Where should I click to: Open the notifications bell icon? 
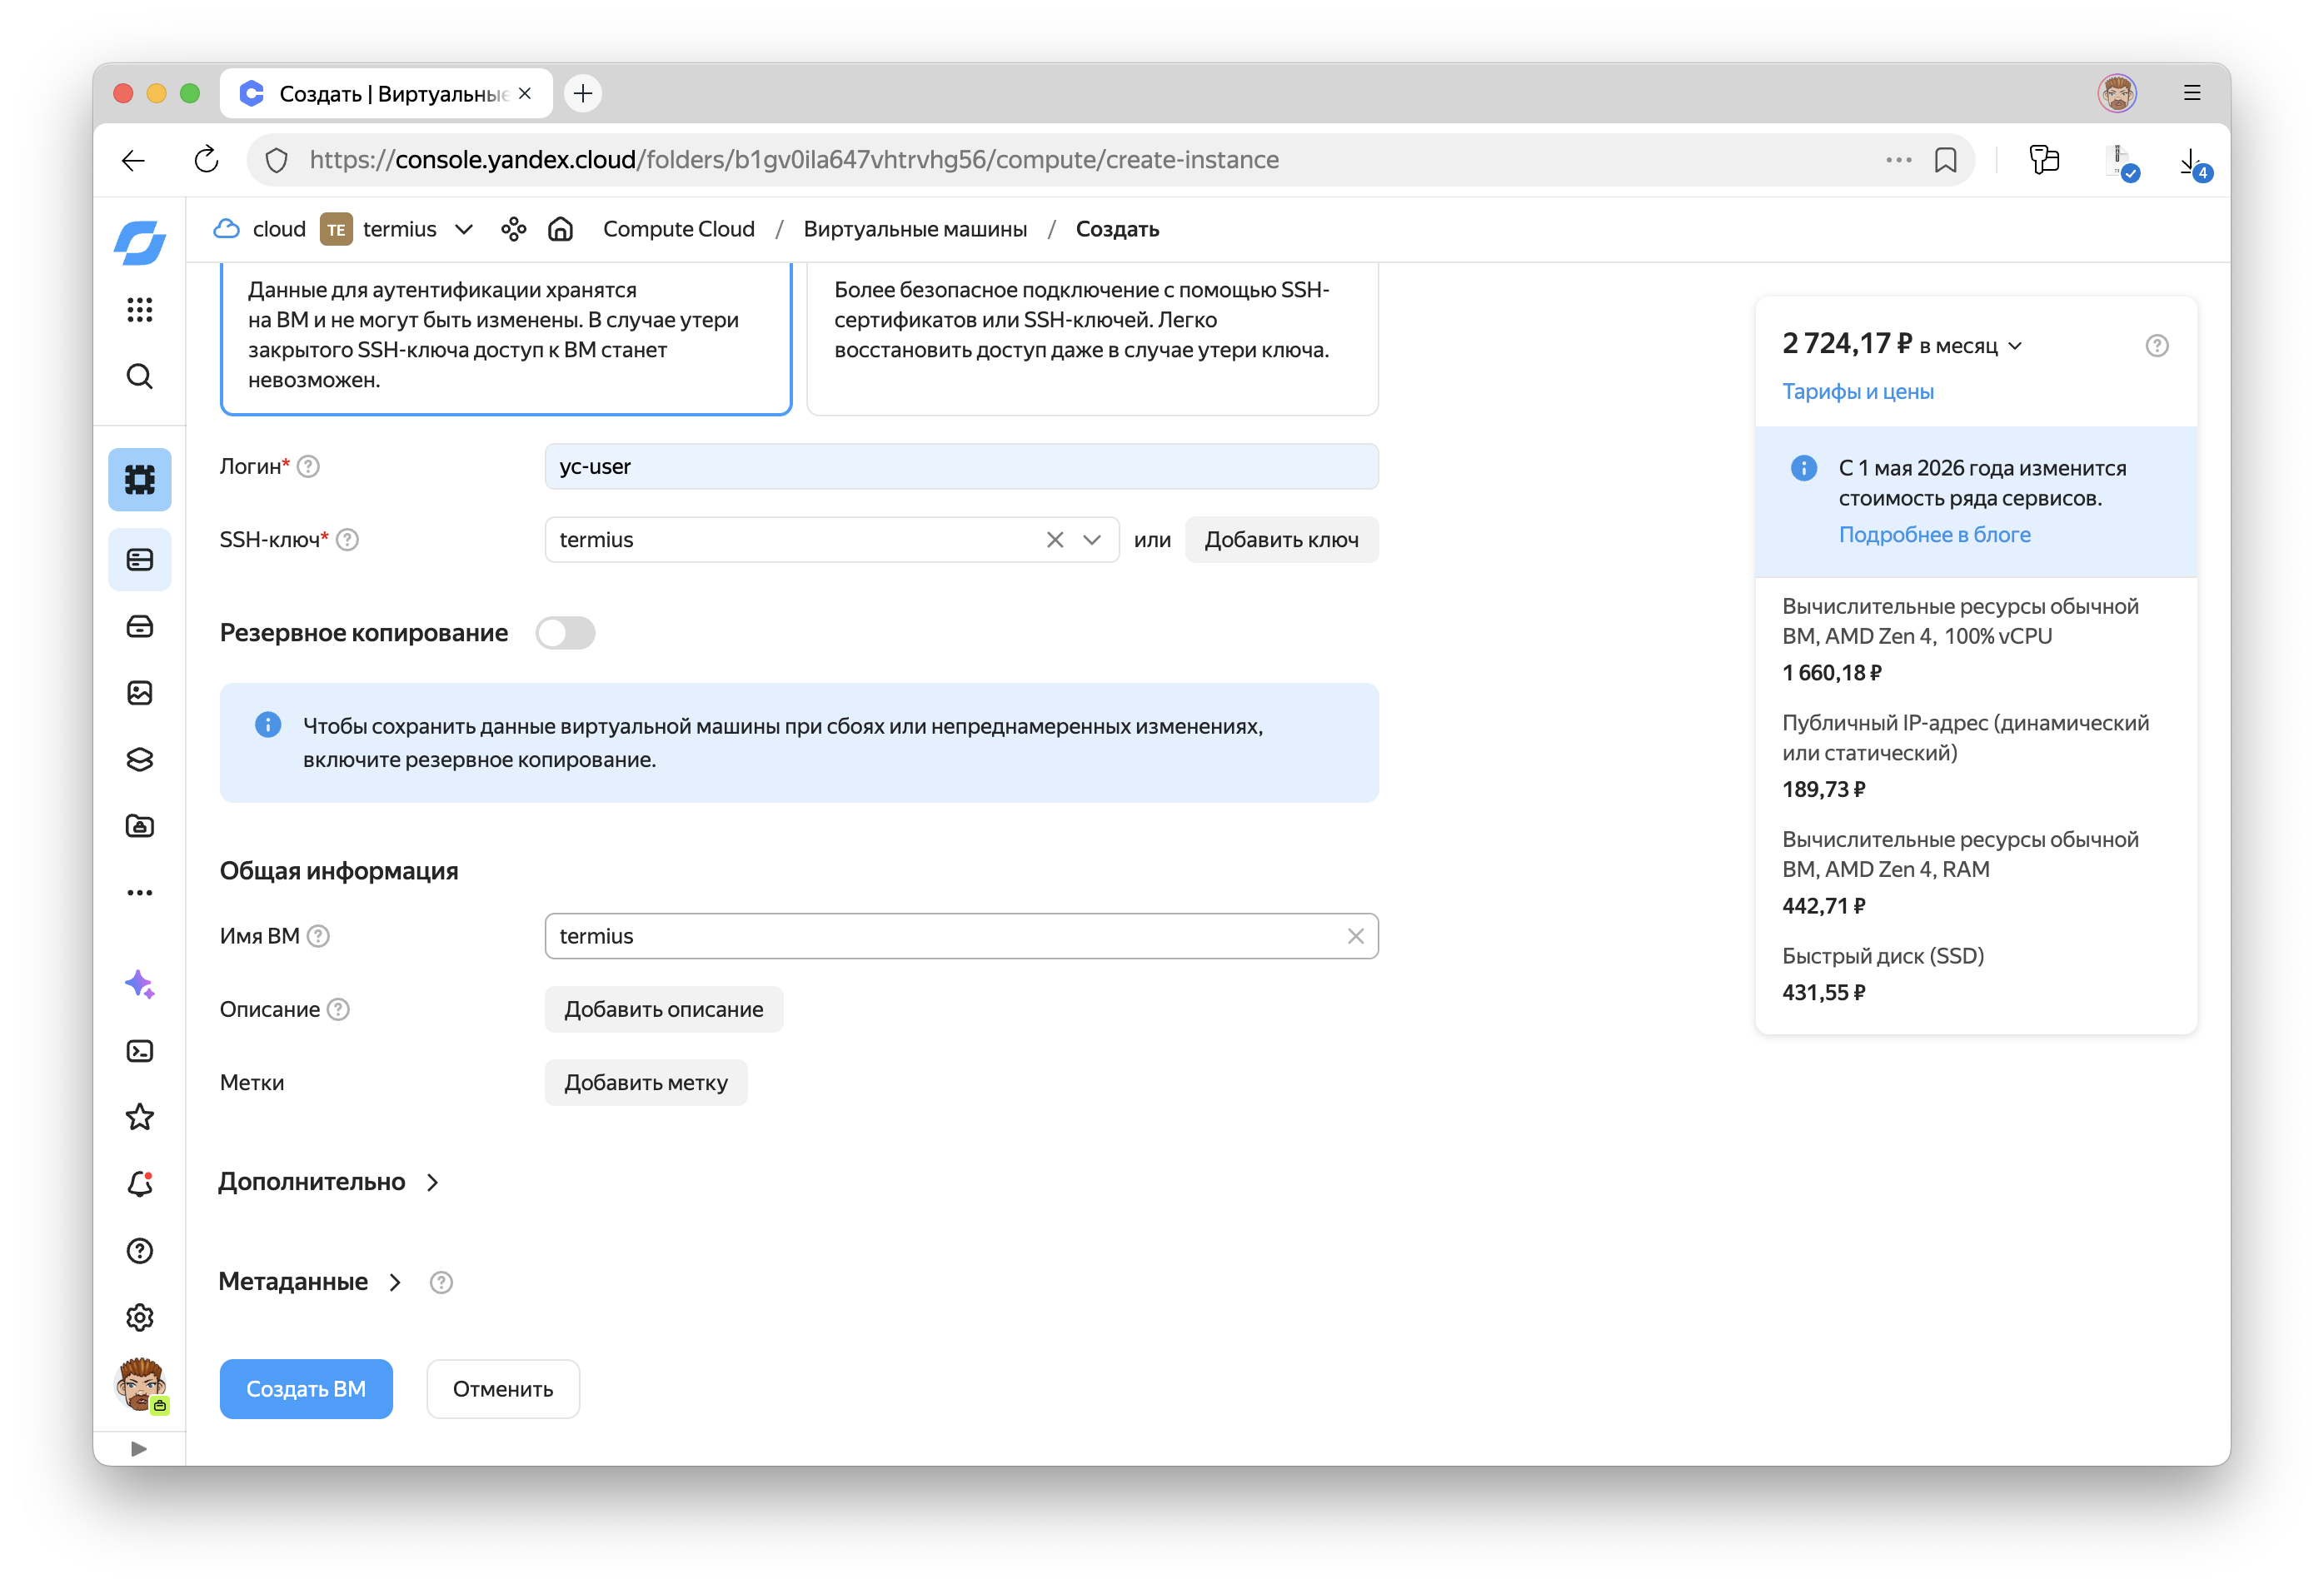coord(139,1184)
